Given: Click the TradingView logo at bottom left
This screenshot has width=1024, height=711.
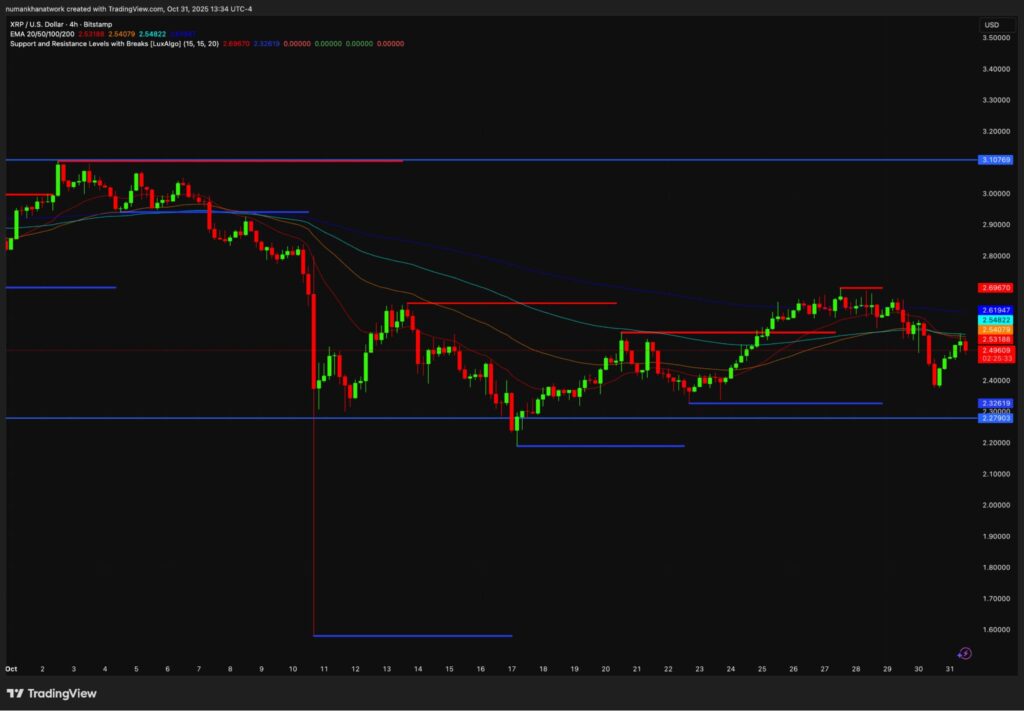Looking at the screenshot, I should click(51, 694).
